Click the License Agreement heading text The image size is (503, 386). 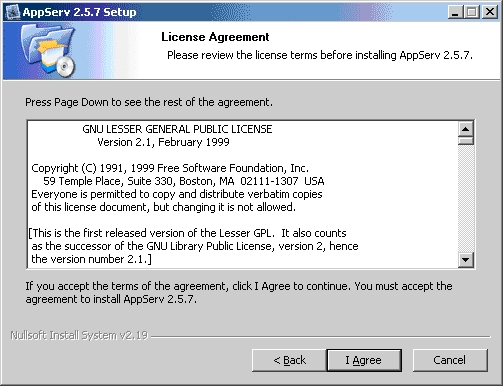[x=215, y=37]
